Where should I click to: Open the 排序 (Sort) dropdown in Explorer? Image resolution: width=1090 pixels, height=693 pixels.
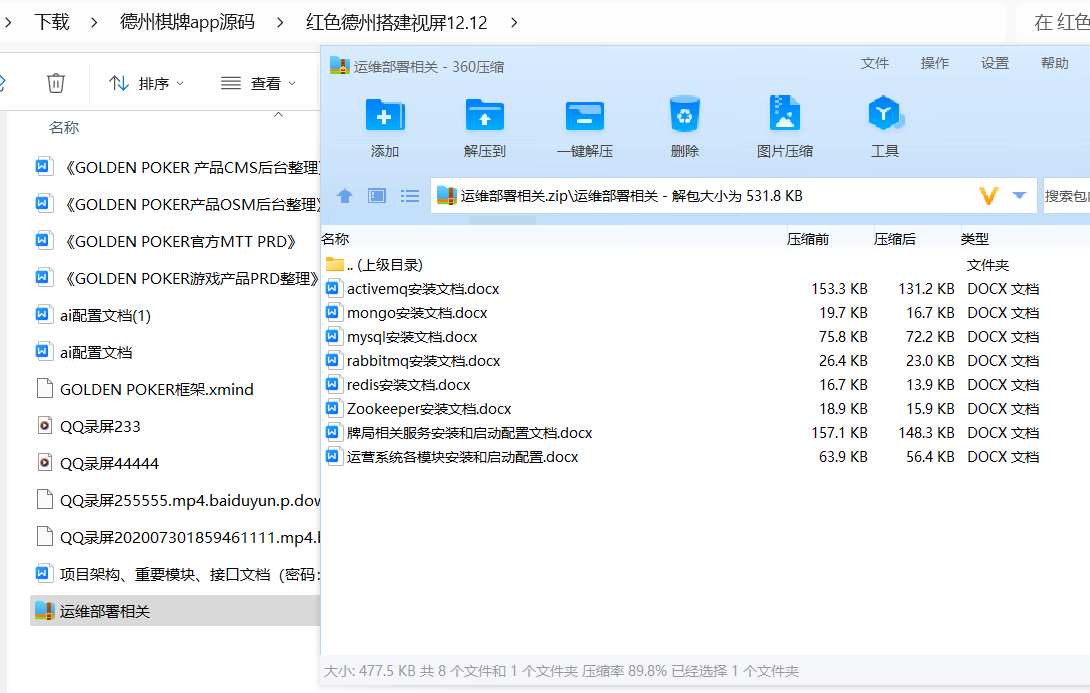pos(147,83)
